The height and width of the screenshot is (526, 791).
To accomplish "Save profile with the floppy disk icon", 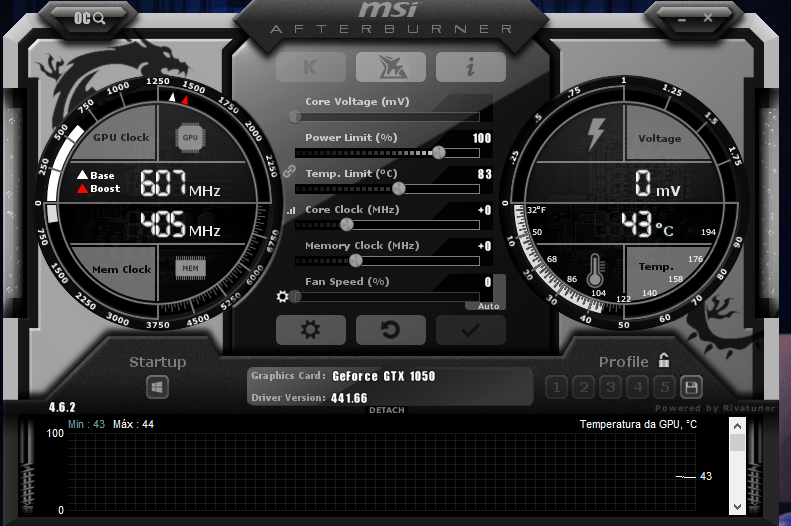I will 691,387.
